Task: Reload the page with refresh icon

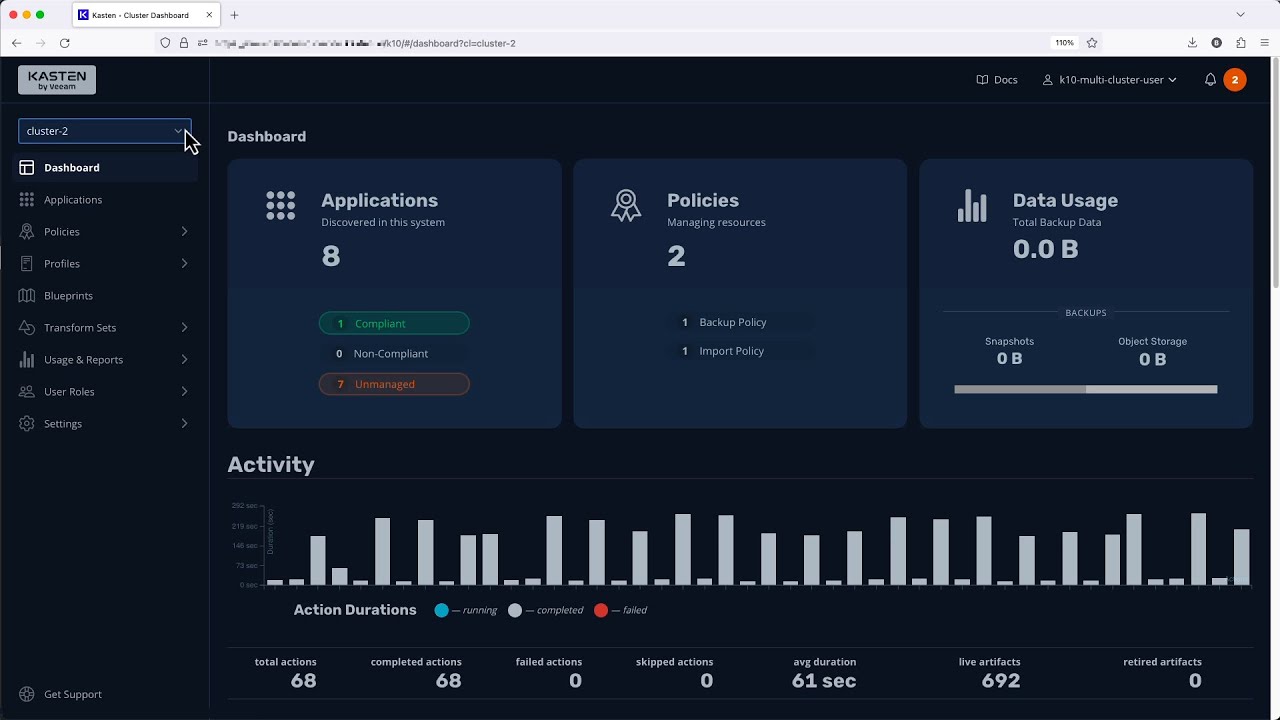Action: (x=65, y=43)
